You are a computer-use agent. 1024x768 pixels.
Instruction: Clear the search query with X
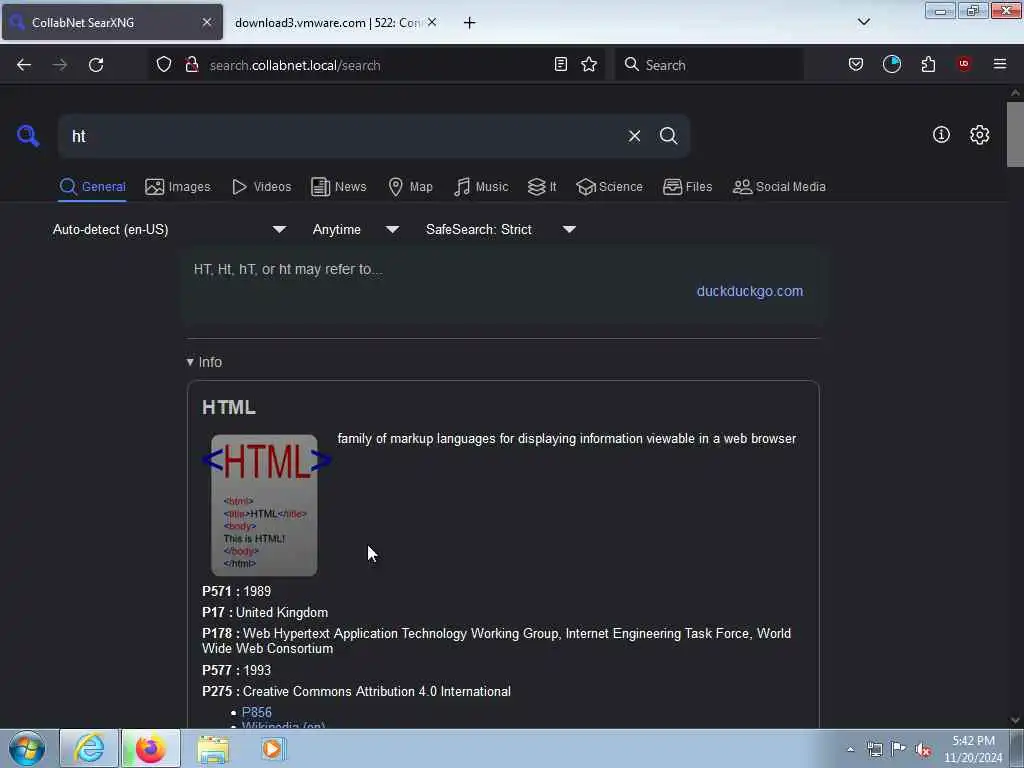pos(634,136)
